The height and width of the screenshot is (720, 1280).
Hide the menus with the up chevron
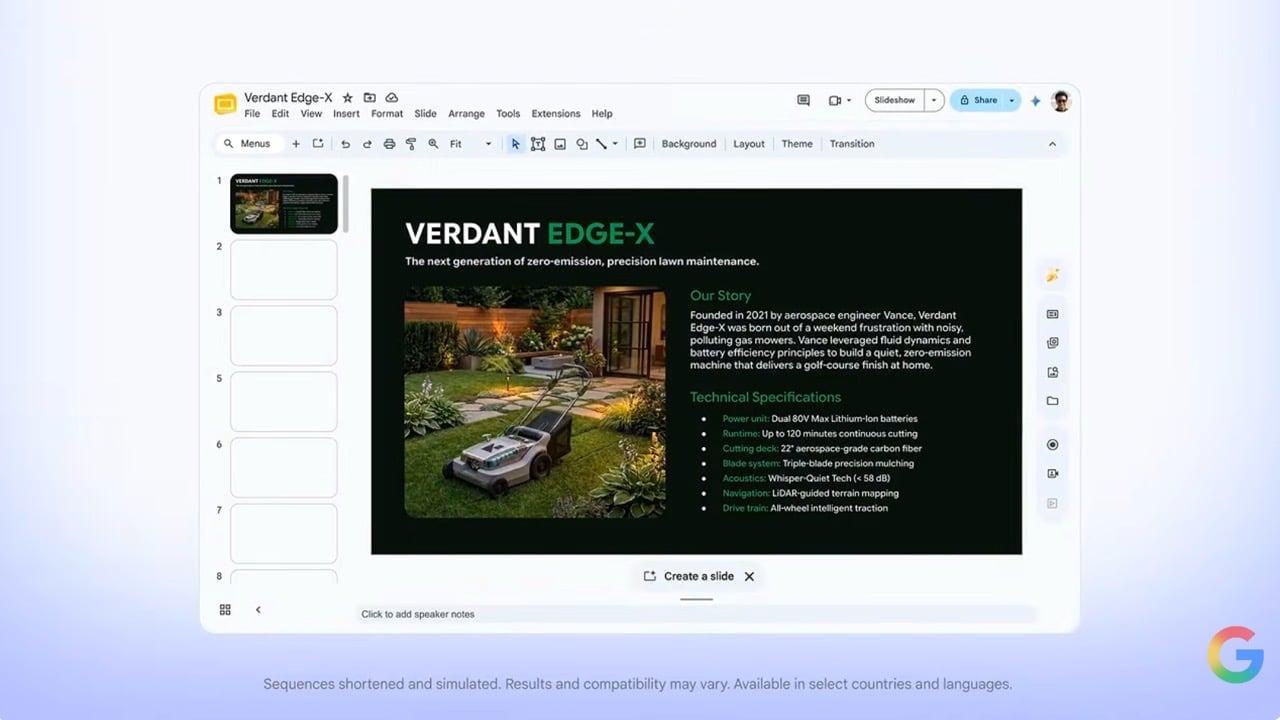coord(1052,144)
